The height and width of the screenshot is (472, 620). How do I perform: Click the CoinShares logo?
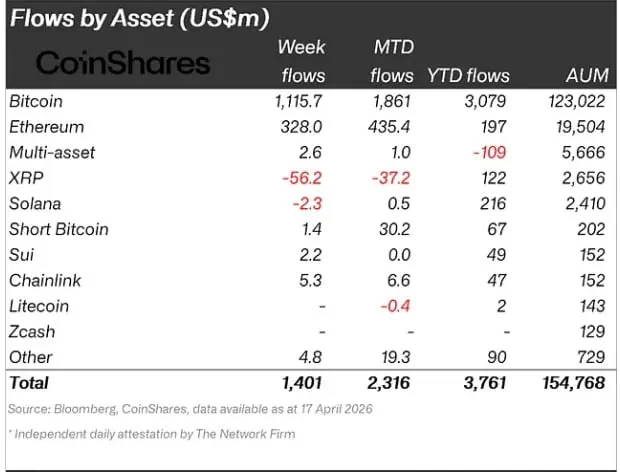[123, 62]
